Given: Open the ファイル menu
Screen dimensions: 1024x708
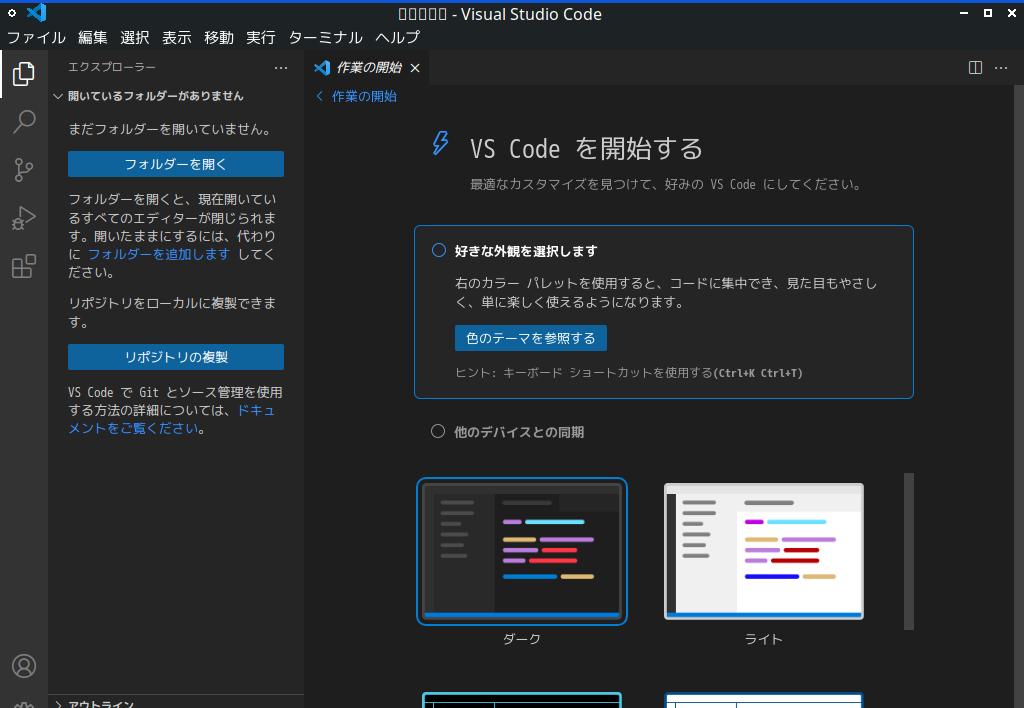Looking at the screenshot, I should [x=37, y=37].
